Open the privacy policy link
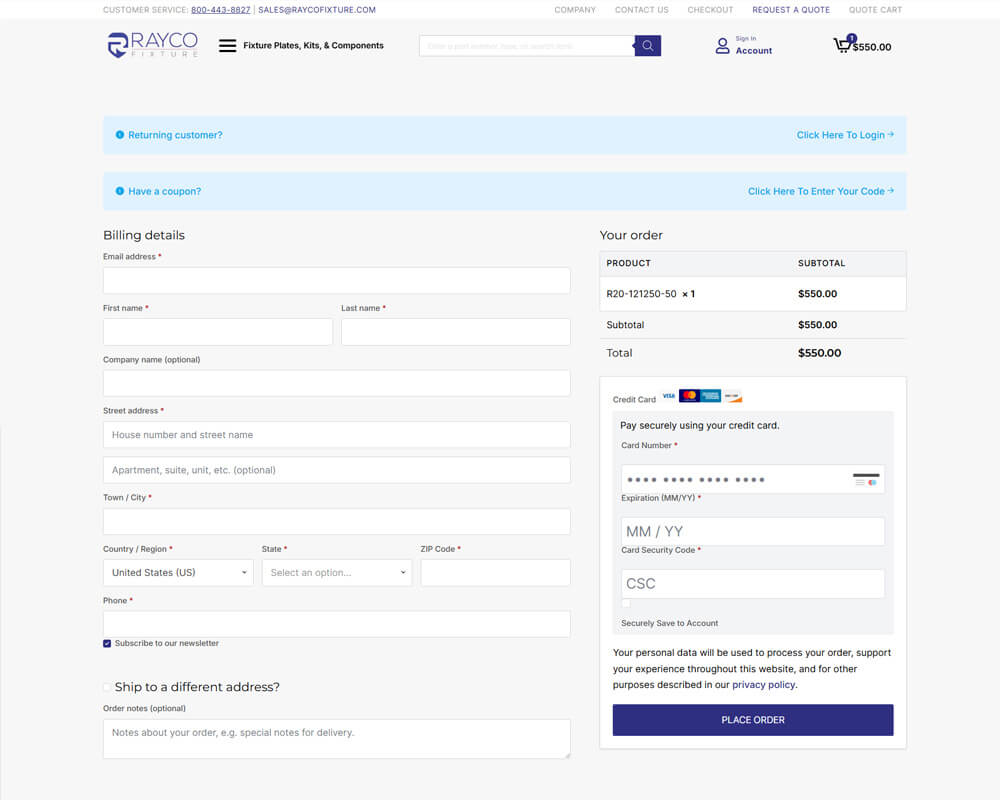 [x=763, y=685]
